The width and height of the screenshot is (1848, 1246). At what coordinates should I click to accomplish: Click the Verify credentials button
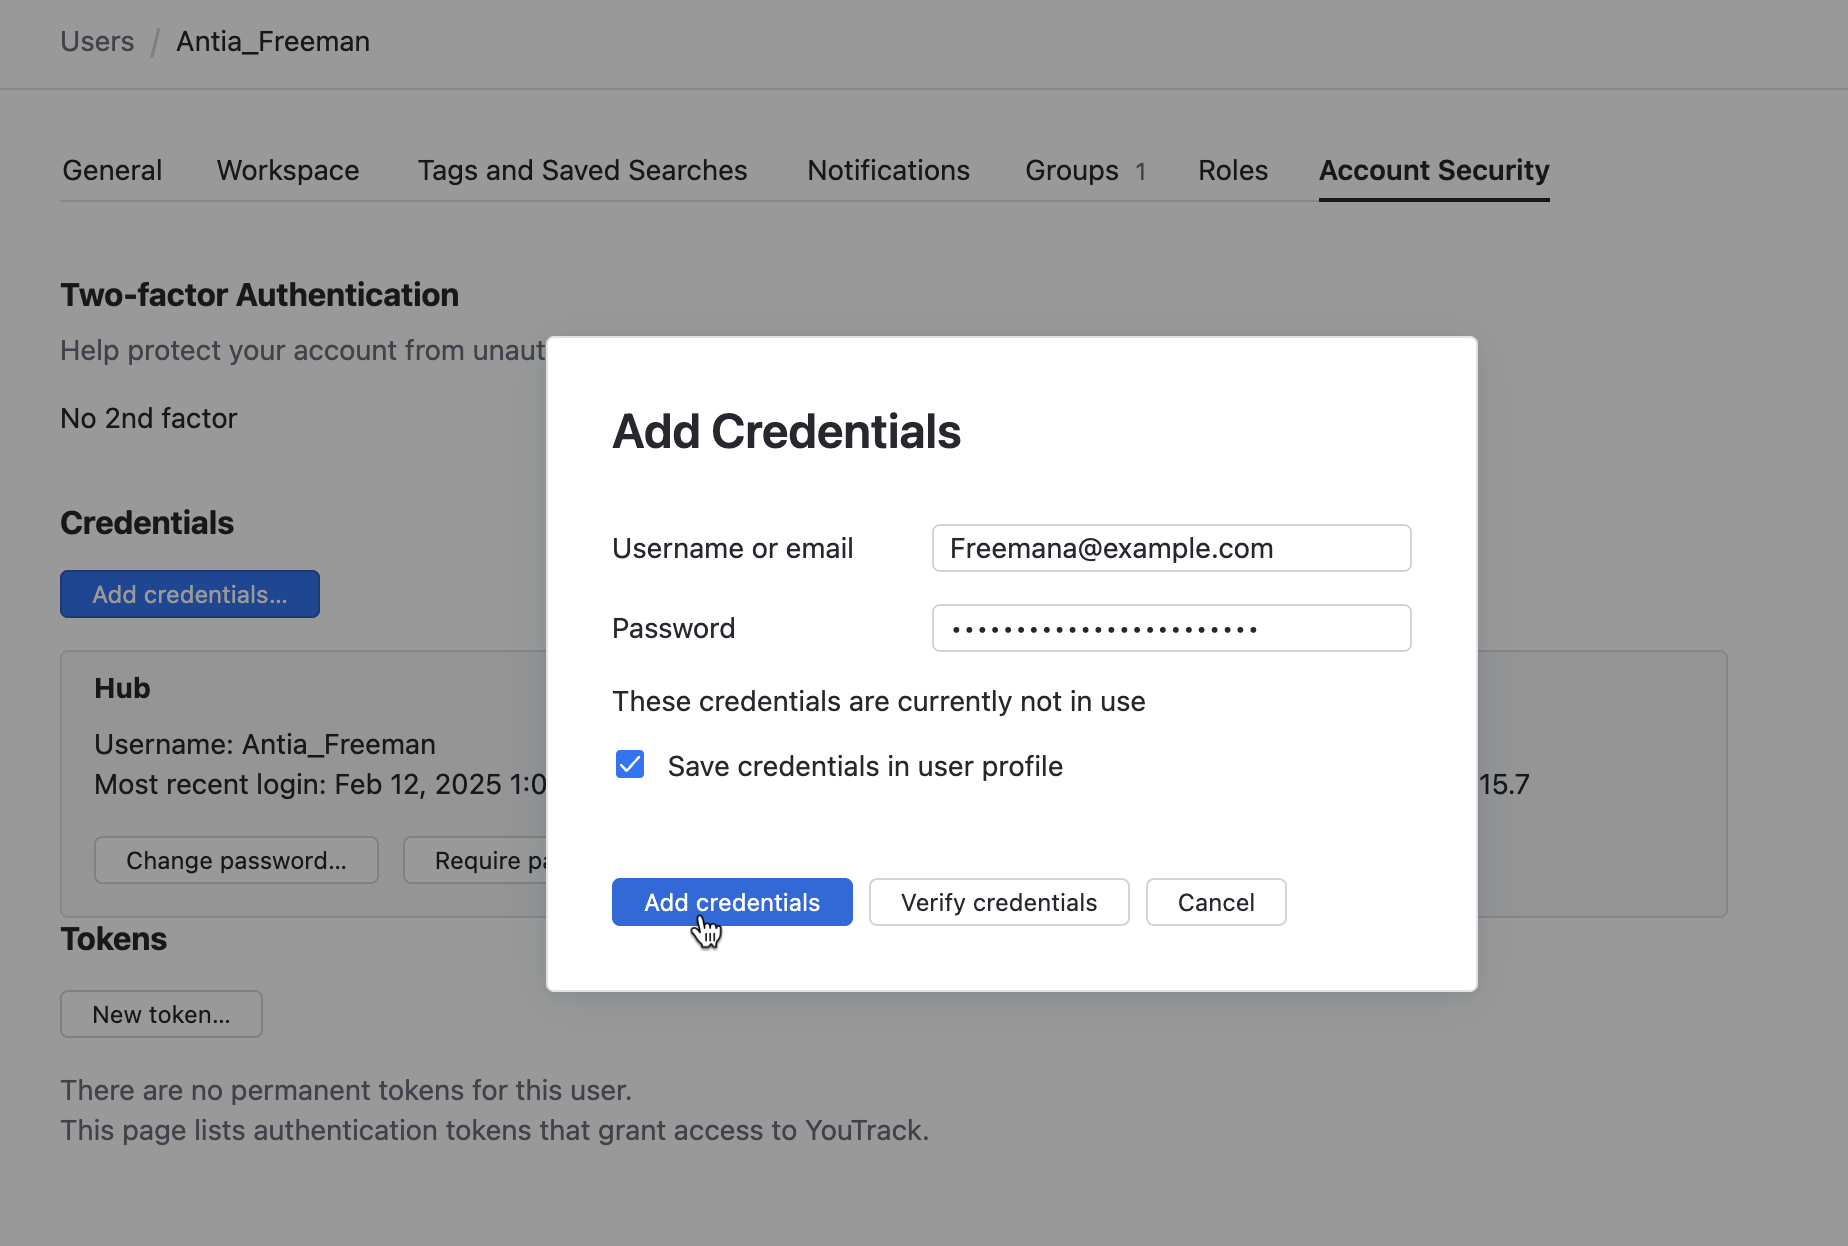pos(998,901)
